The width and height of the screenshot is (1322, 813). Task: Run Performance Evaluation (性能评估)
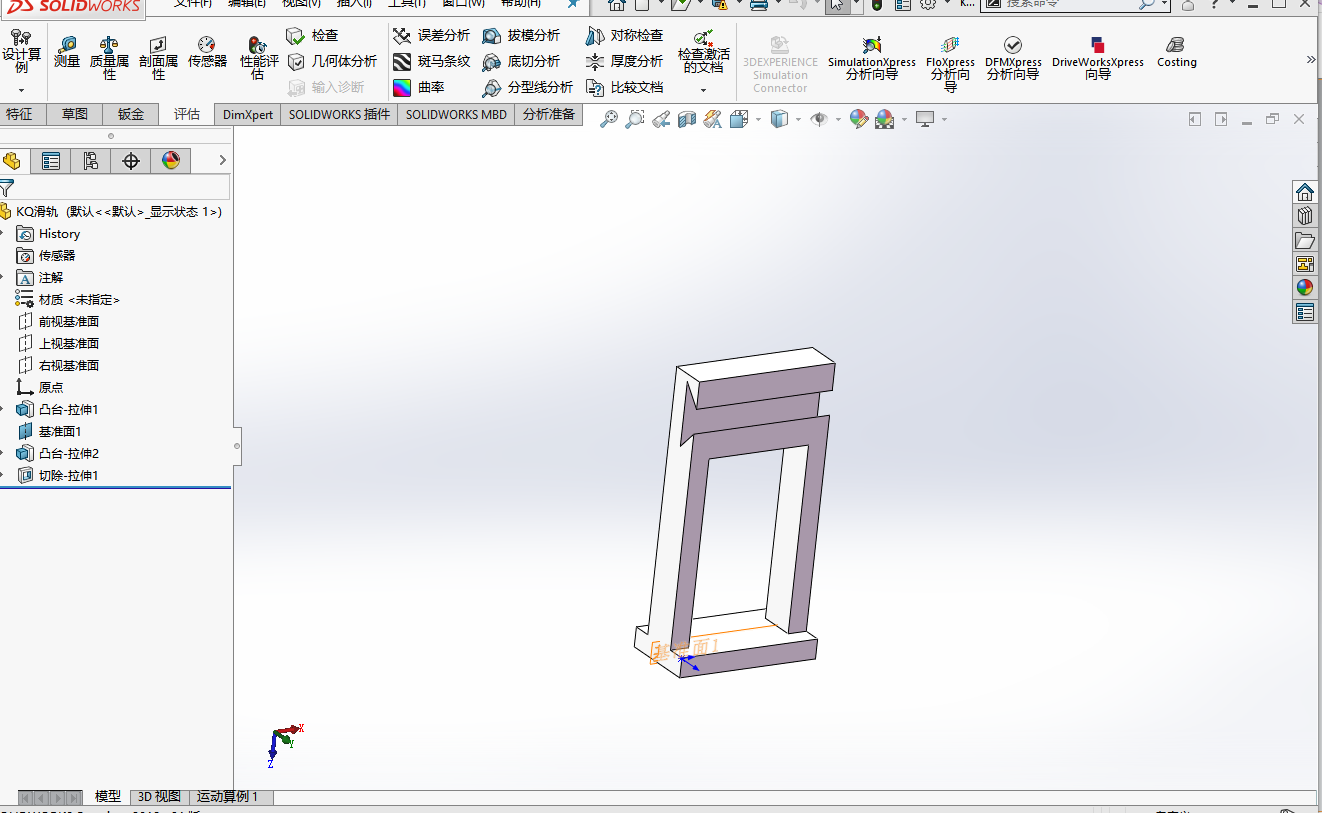[x=258, y=58]
